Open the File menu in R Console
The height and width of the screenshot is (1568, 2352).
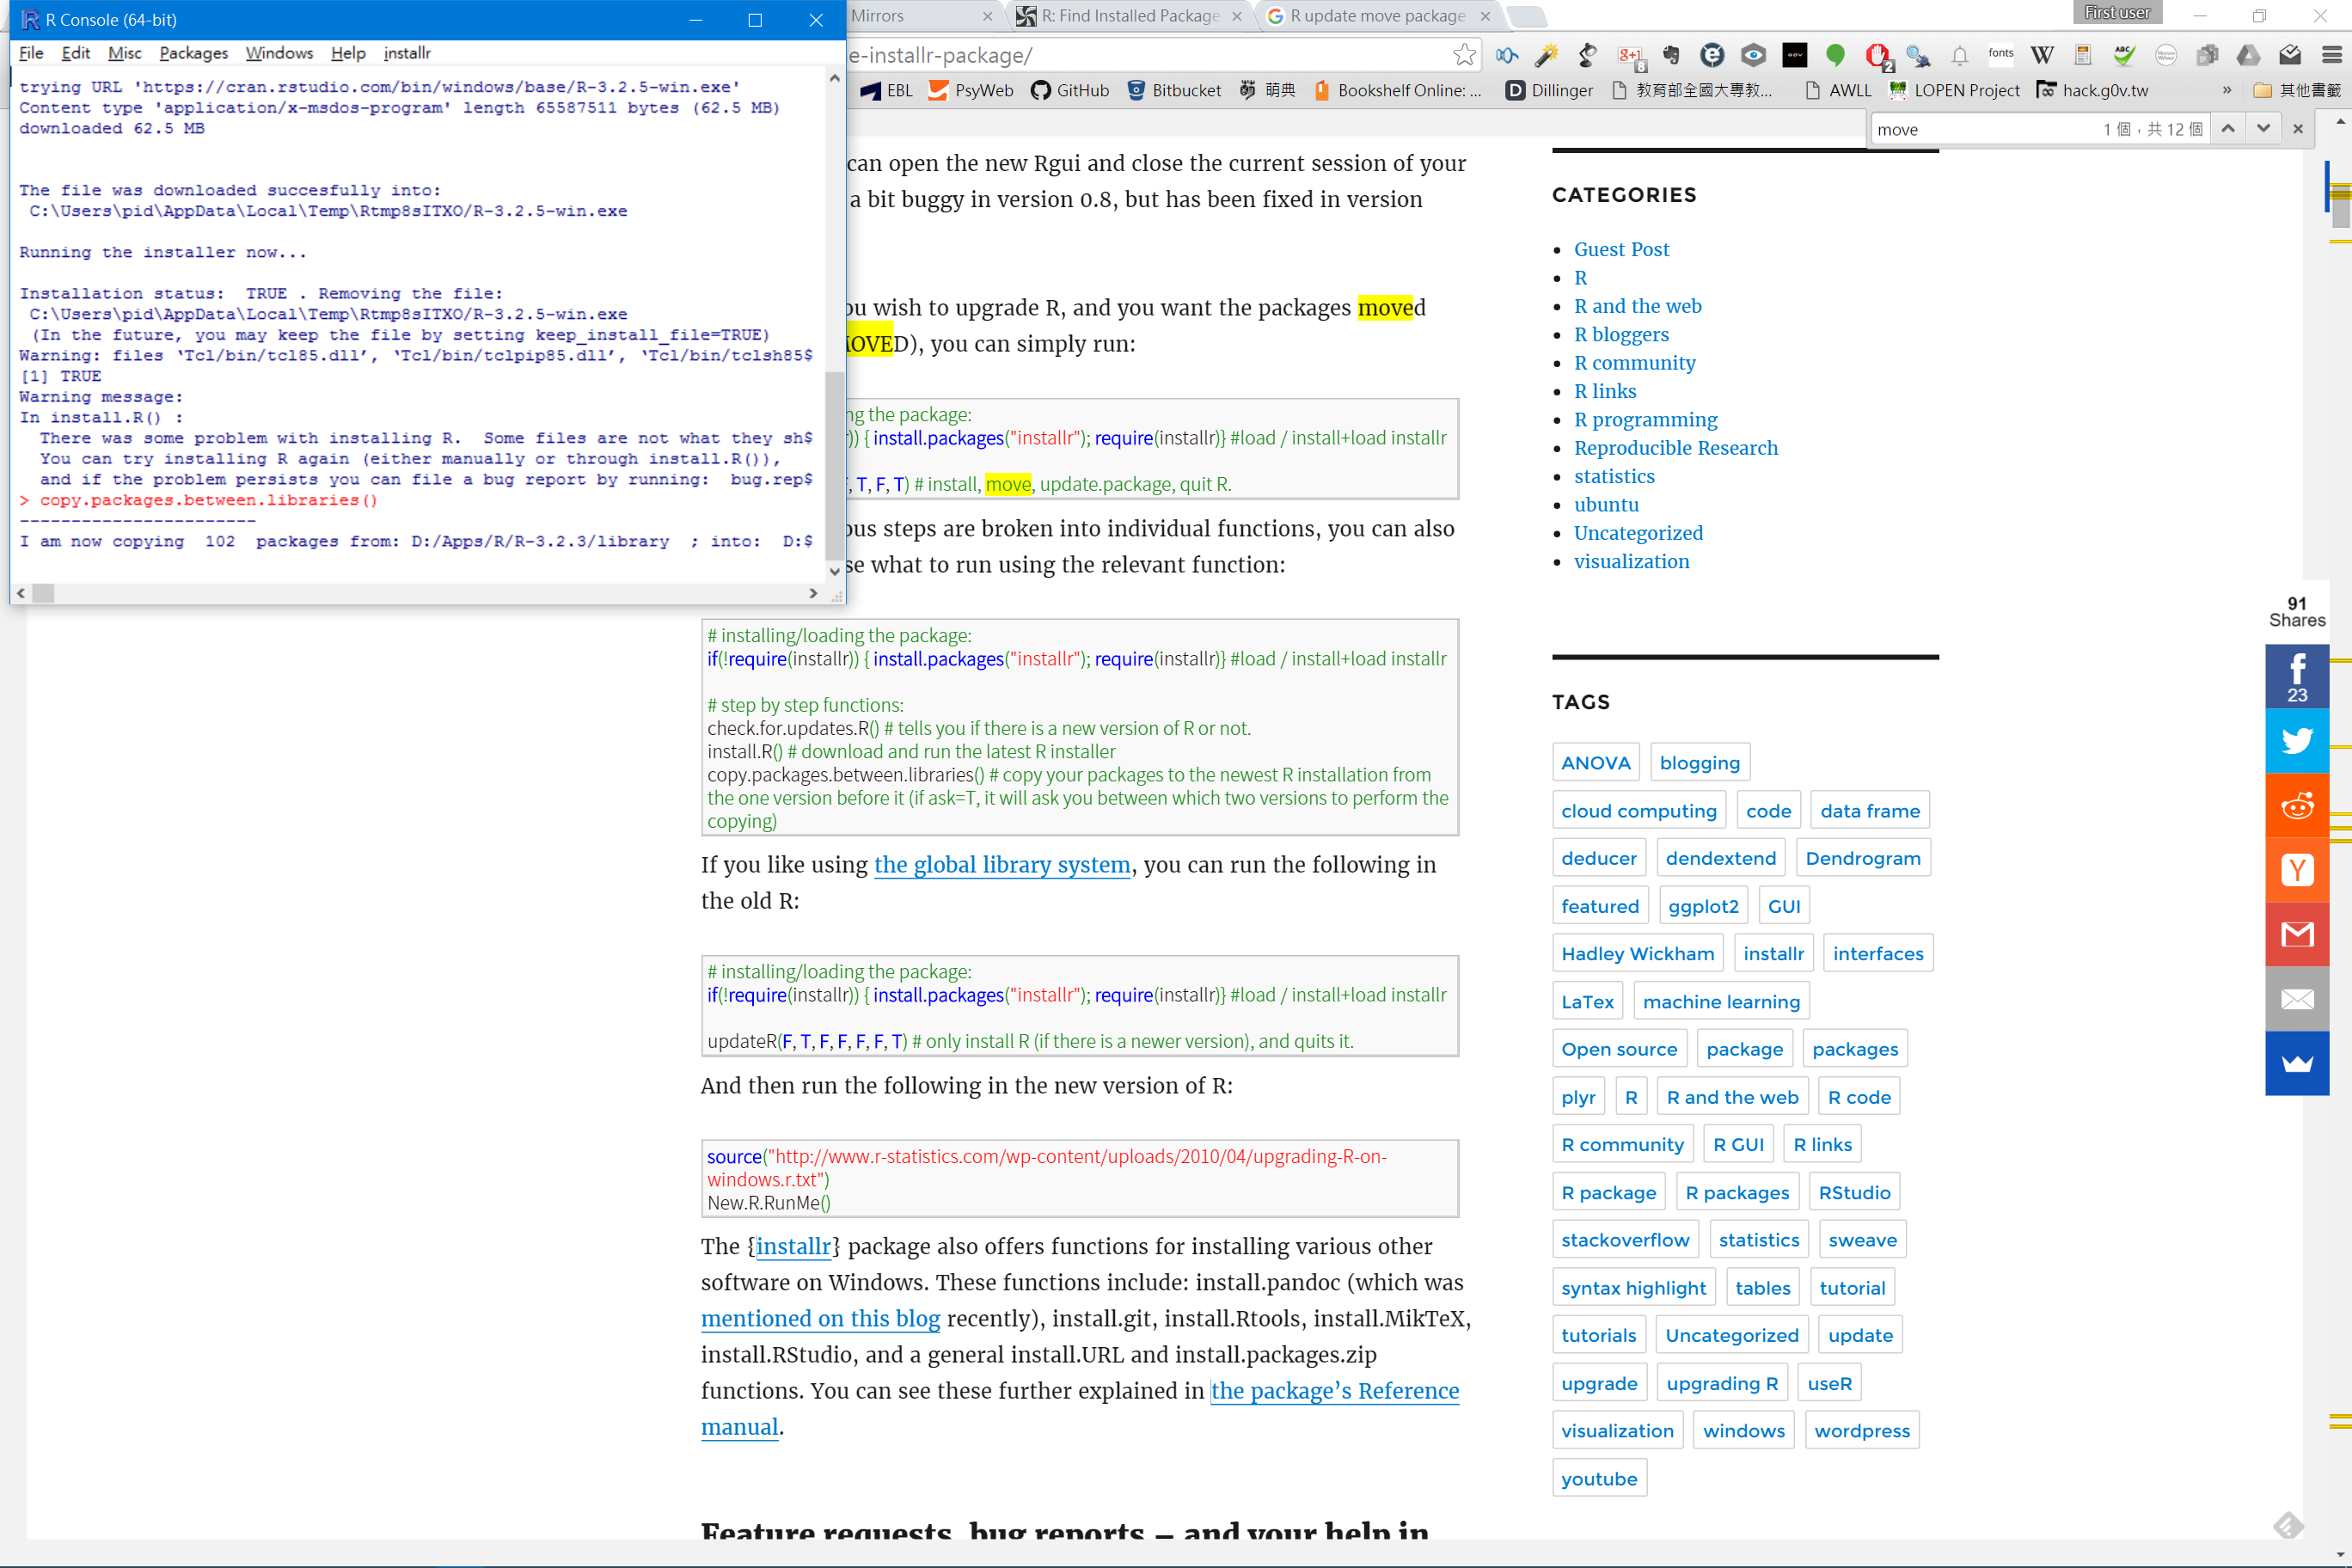click(x=31, y=53)
